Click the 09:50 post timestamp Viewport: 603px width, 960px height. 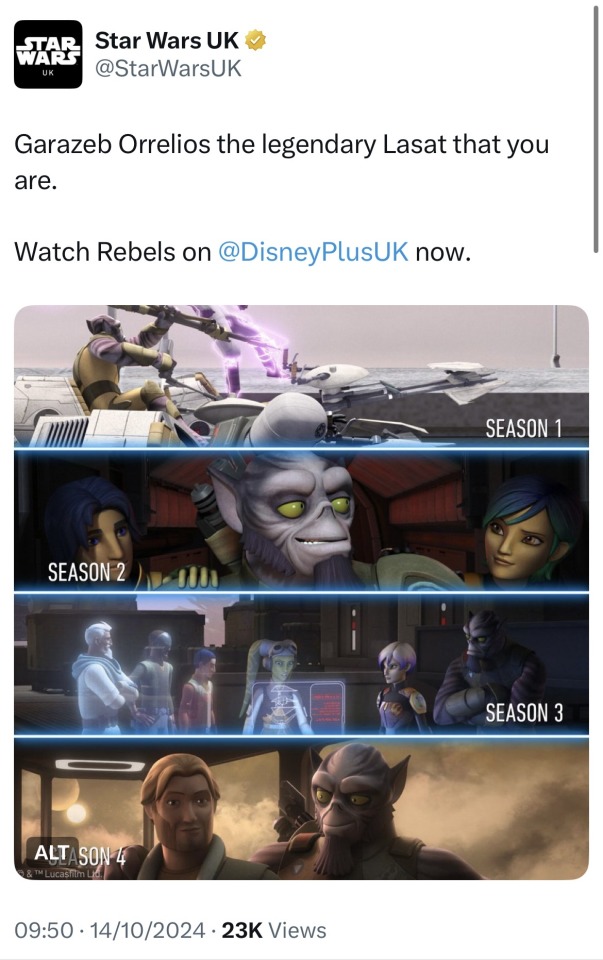tap(43, 930)
